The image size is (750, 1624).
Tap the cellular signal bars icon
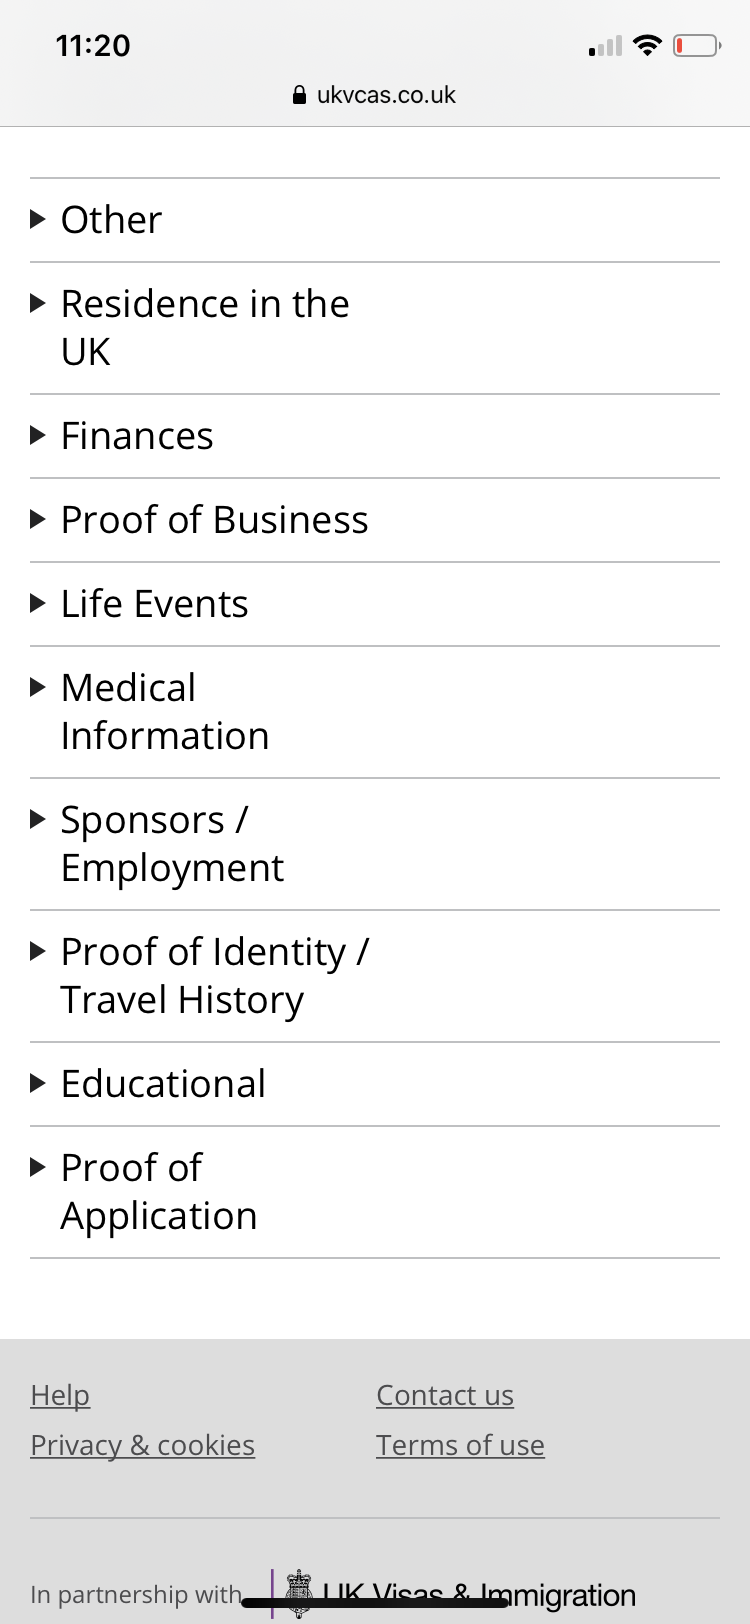(x=605, y=46)
